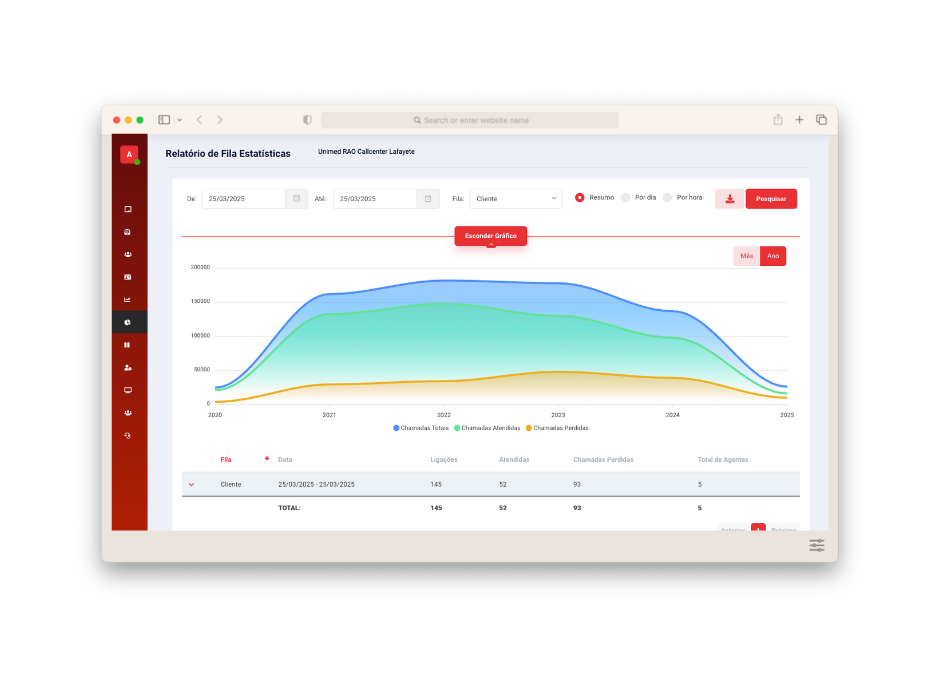
Task: Open the browser sidebar dropdown chevron
Action: 179,120
